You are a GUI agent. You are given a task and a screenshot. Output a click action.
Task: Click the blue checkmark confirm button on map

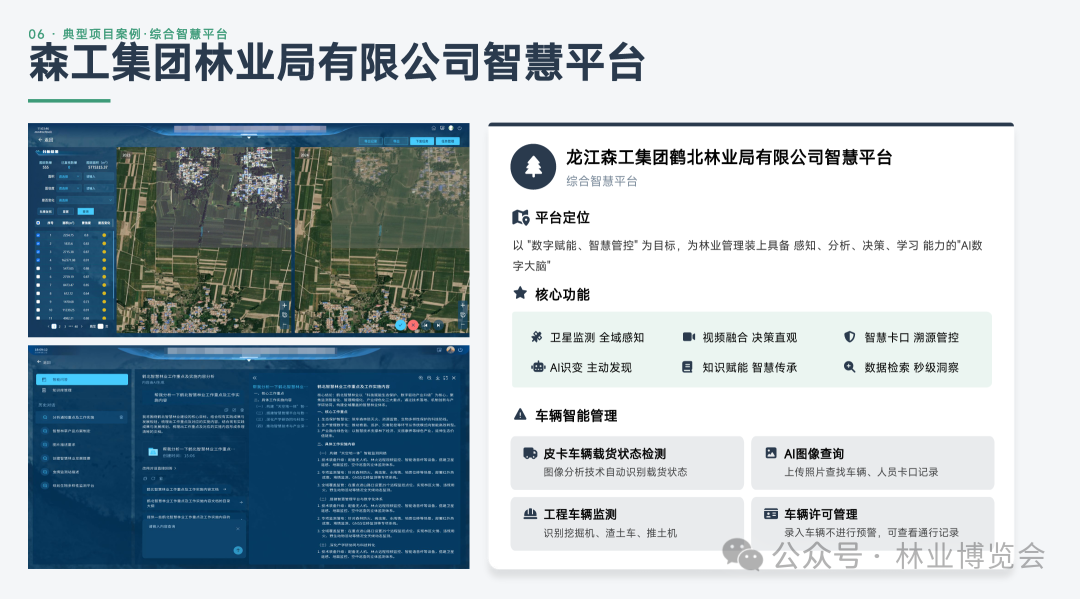tap(401, 325)
